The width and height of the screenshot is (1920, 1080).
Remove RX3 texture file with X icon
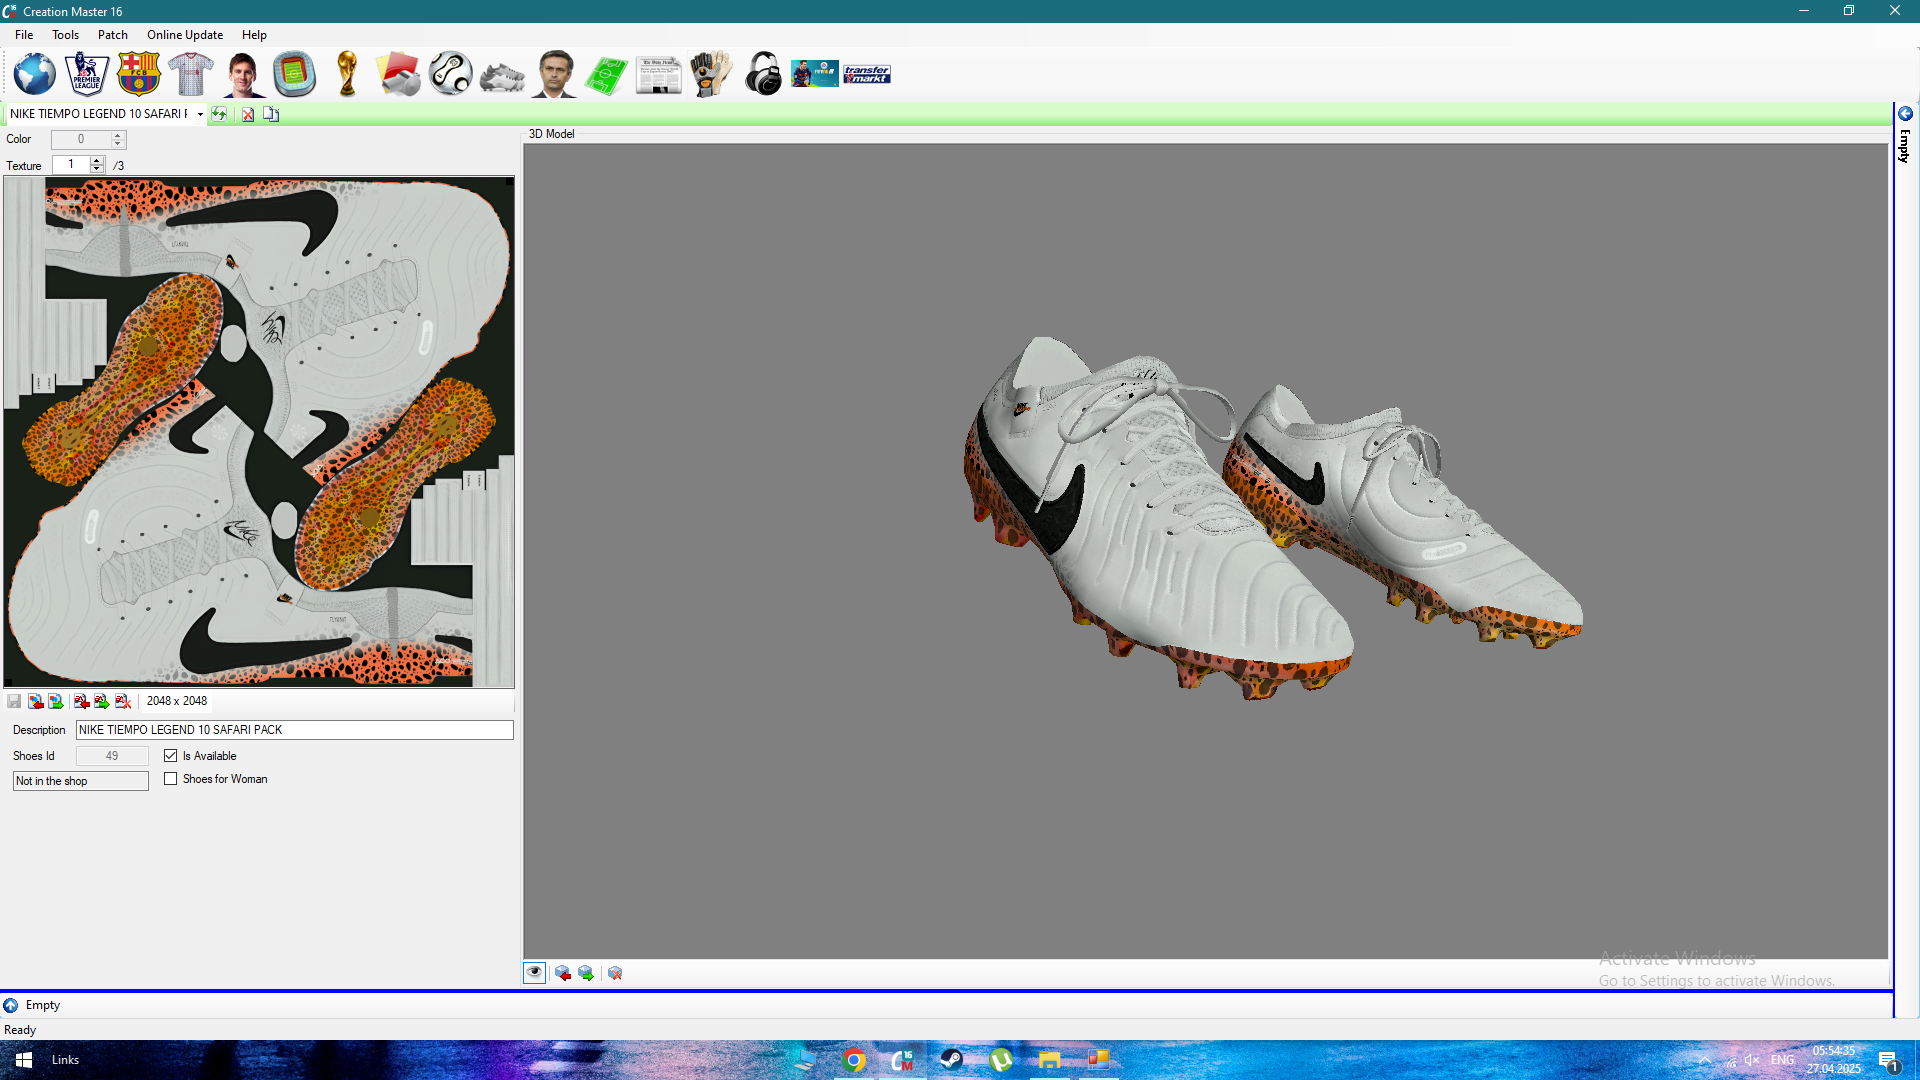[x=123, y=701]
